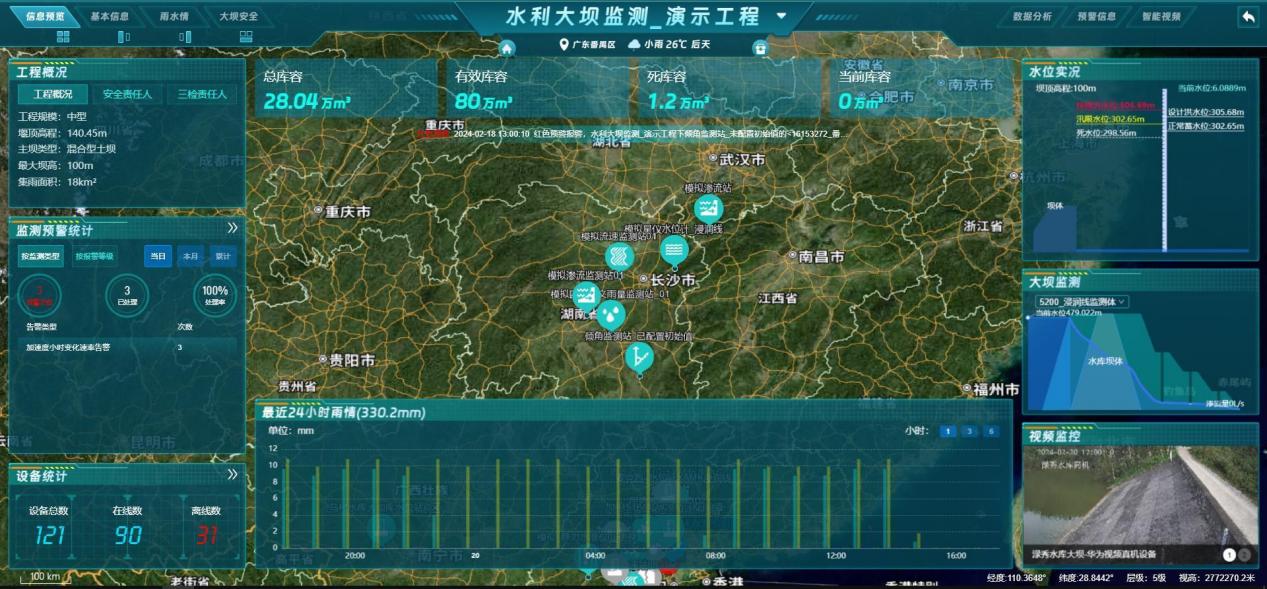Click the 数据分析 button
The width and height of the screenshot is (1267, 589).
[1032, 17]
